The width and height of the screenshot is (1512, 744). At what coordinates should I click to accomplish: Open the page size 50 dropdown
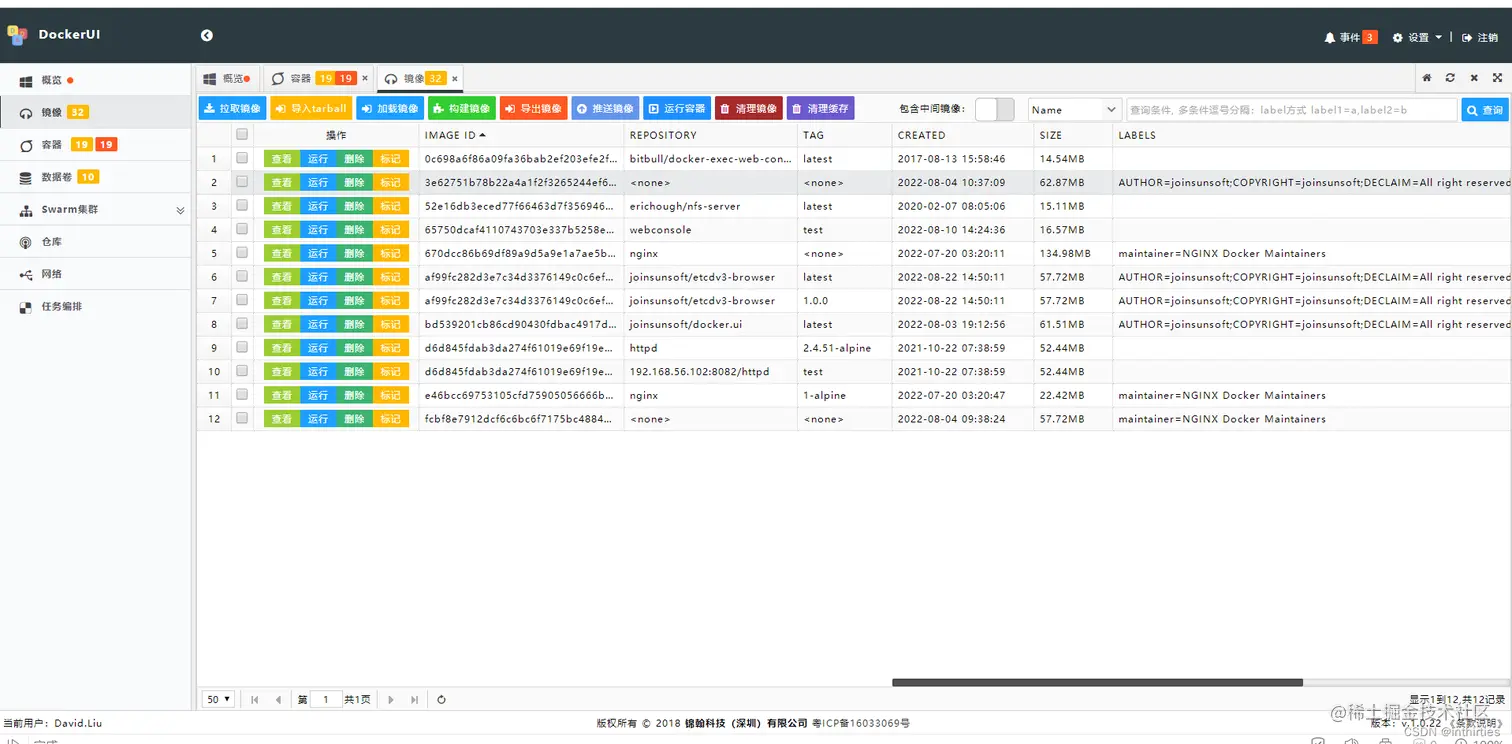219,699
